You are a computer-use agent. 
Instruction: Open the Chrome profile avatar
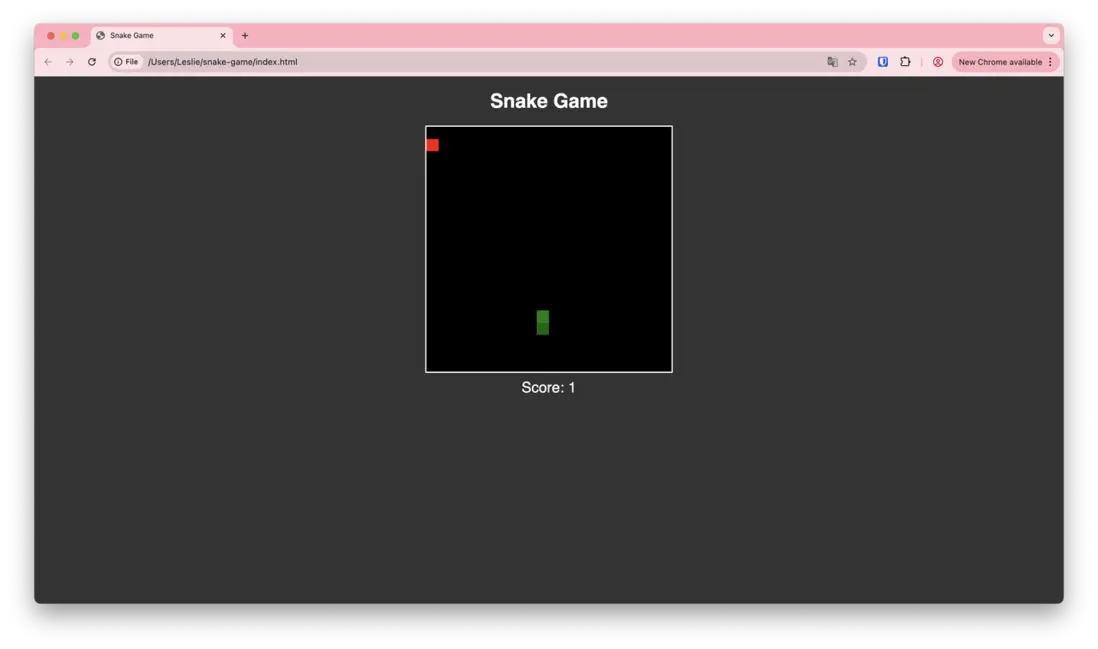point(938,62)
